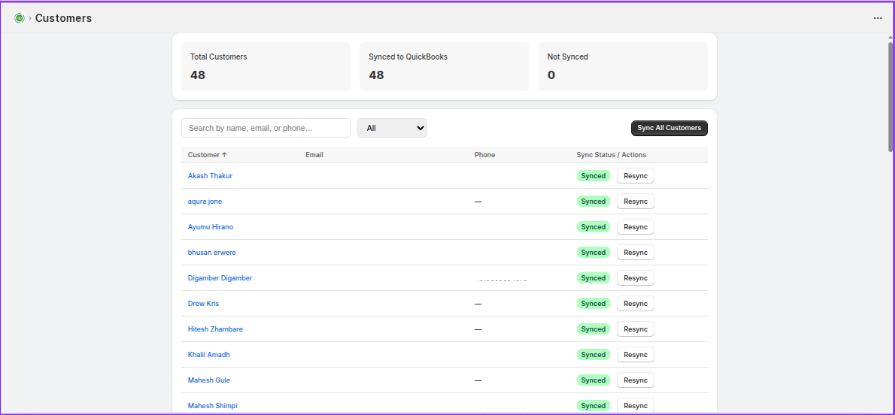Open the three-dot more options menu

[x=877, y=18]
